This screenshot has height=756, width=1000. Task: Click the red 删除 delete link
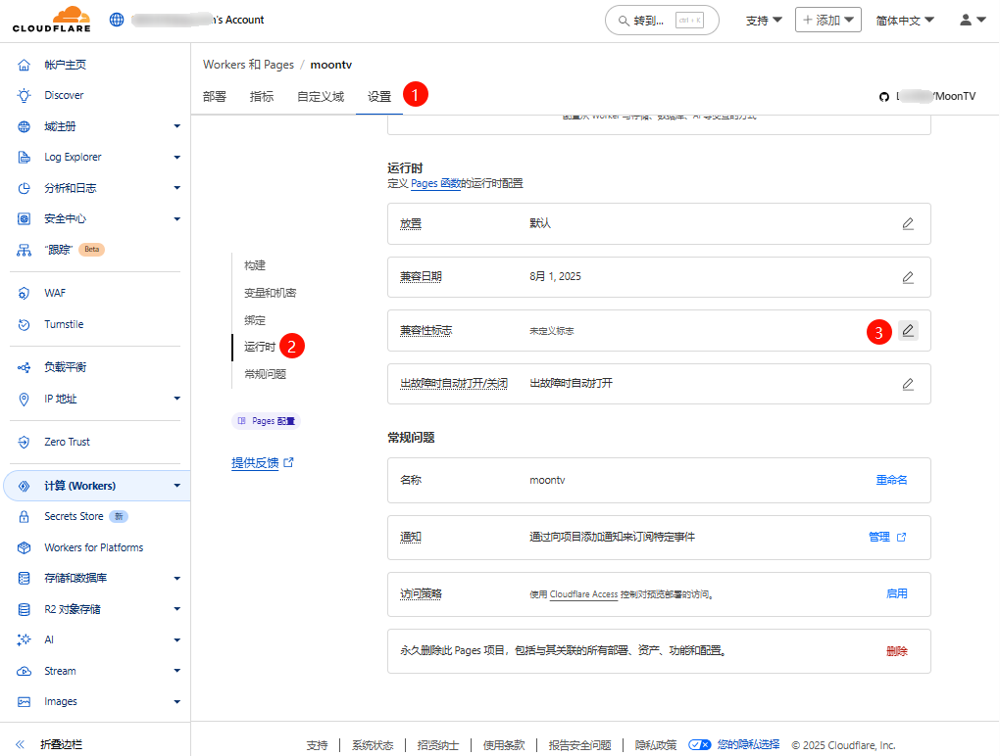896,651
